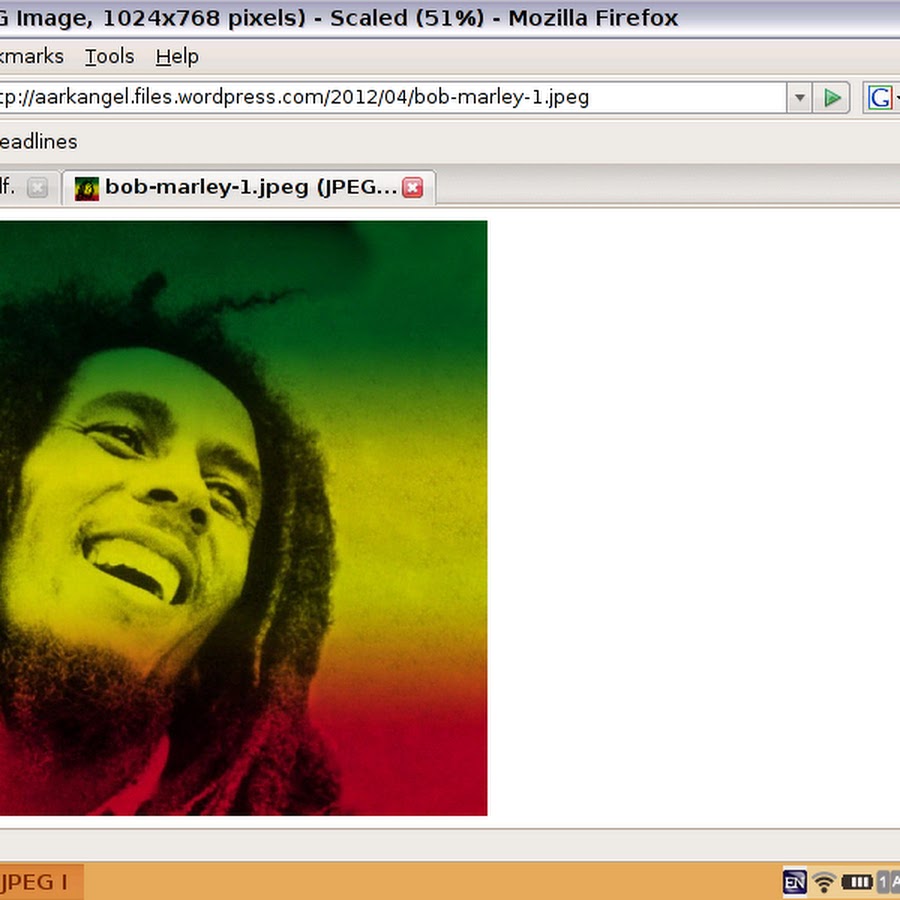Click the battery status tray icon
Viewport: 900px width, 900px height.
click(857, 882)
